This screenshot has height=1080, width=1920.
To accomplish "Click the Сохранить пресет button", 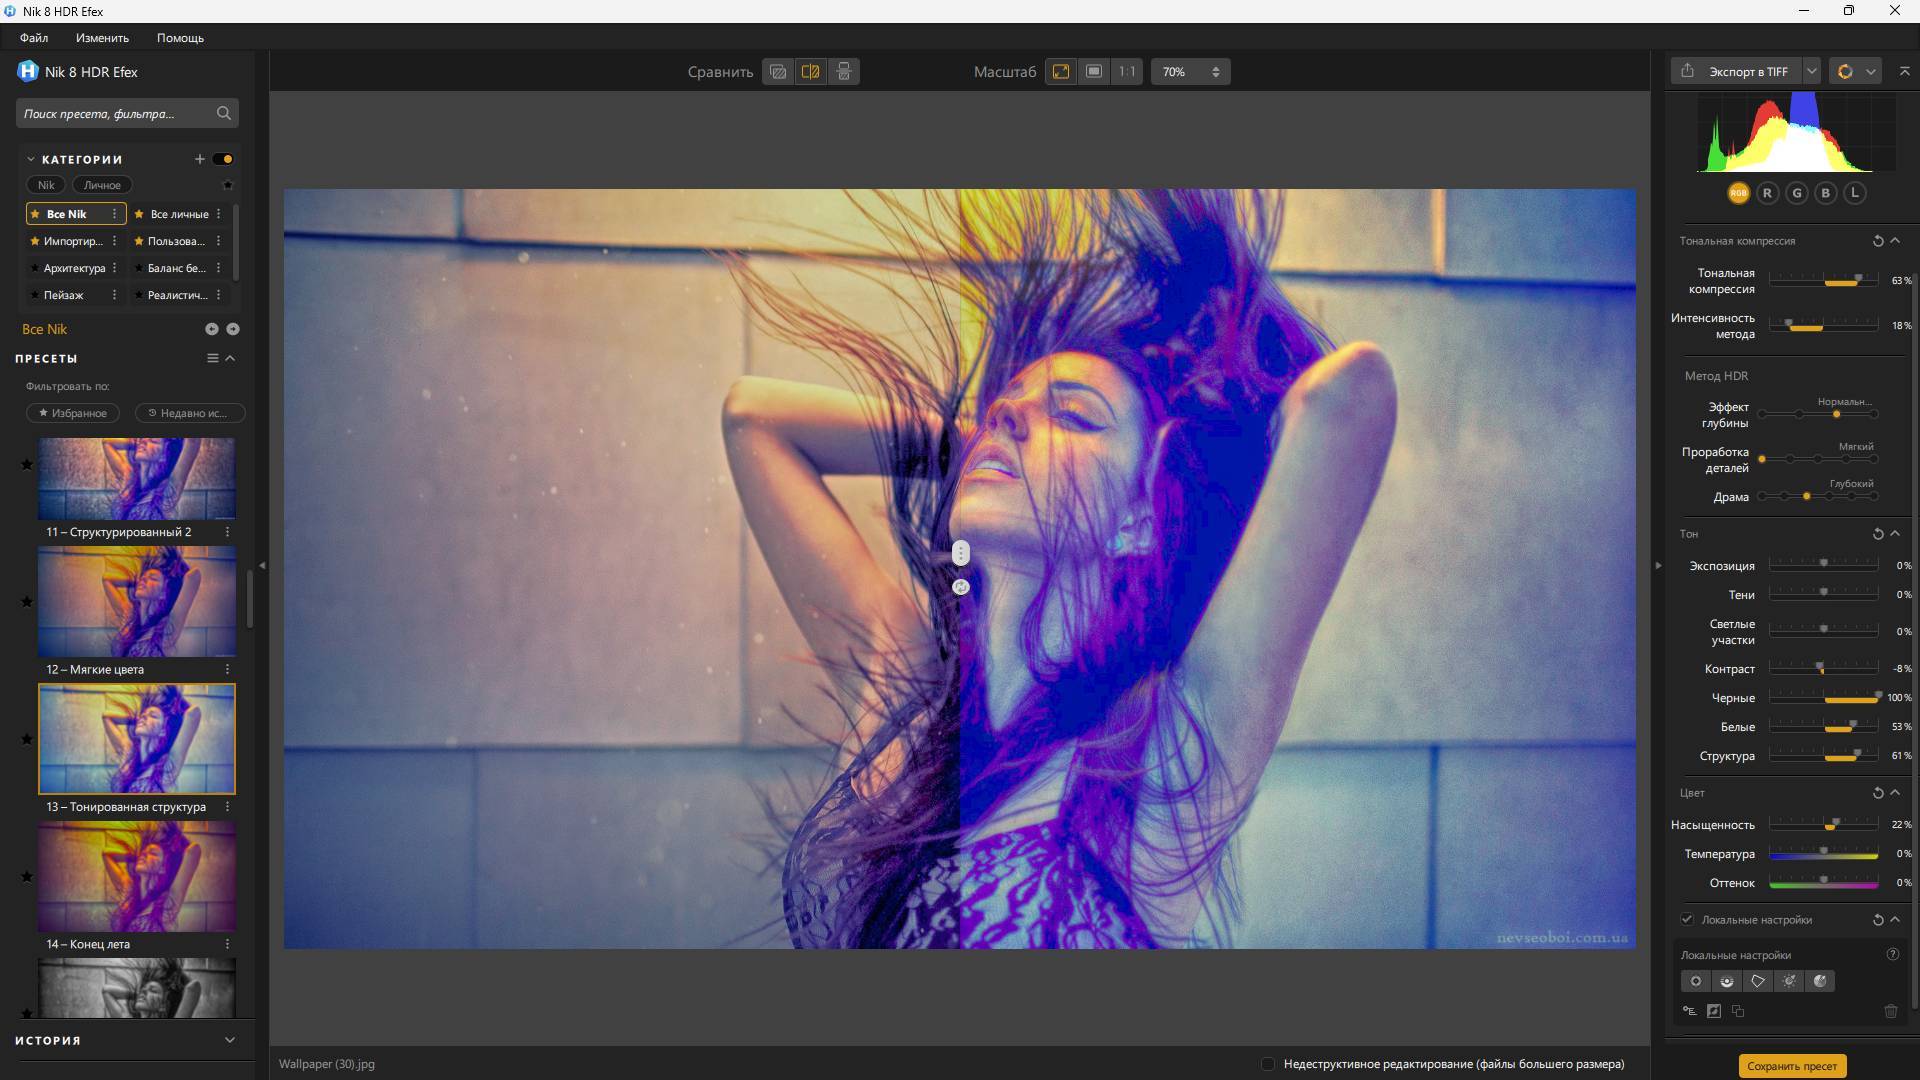I will (1791, 1066).
